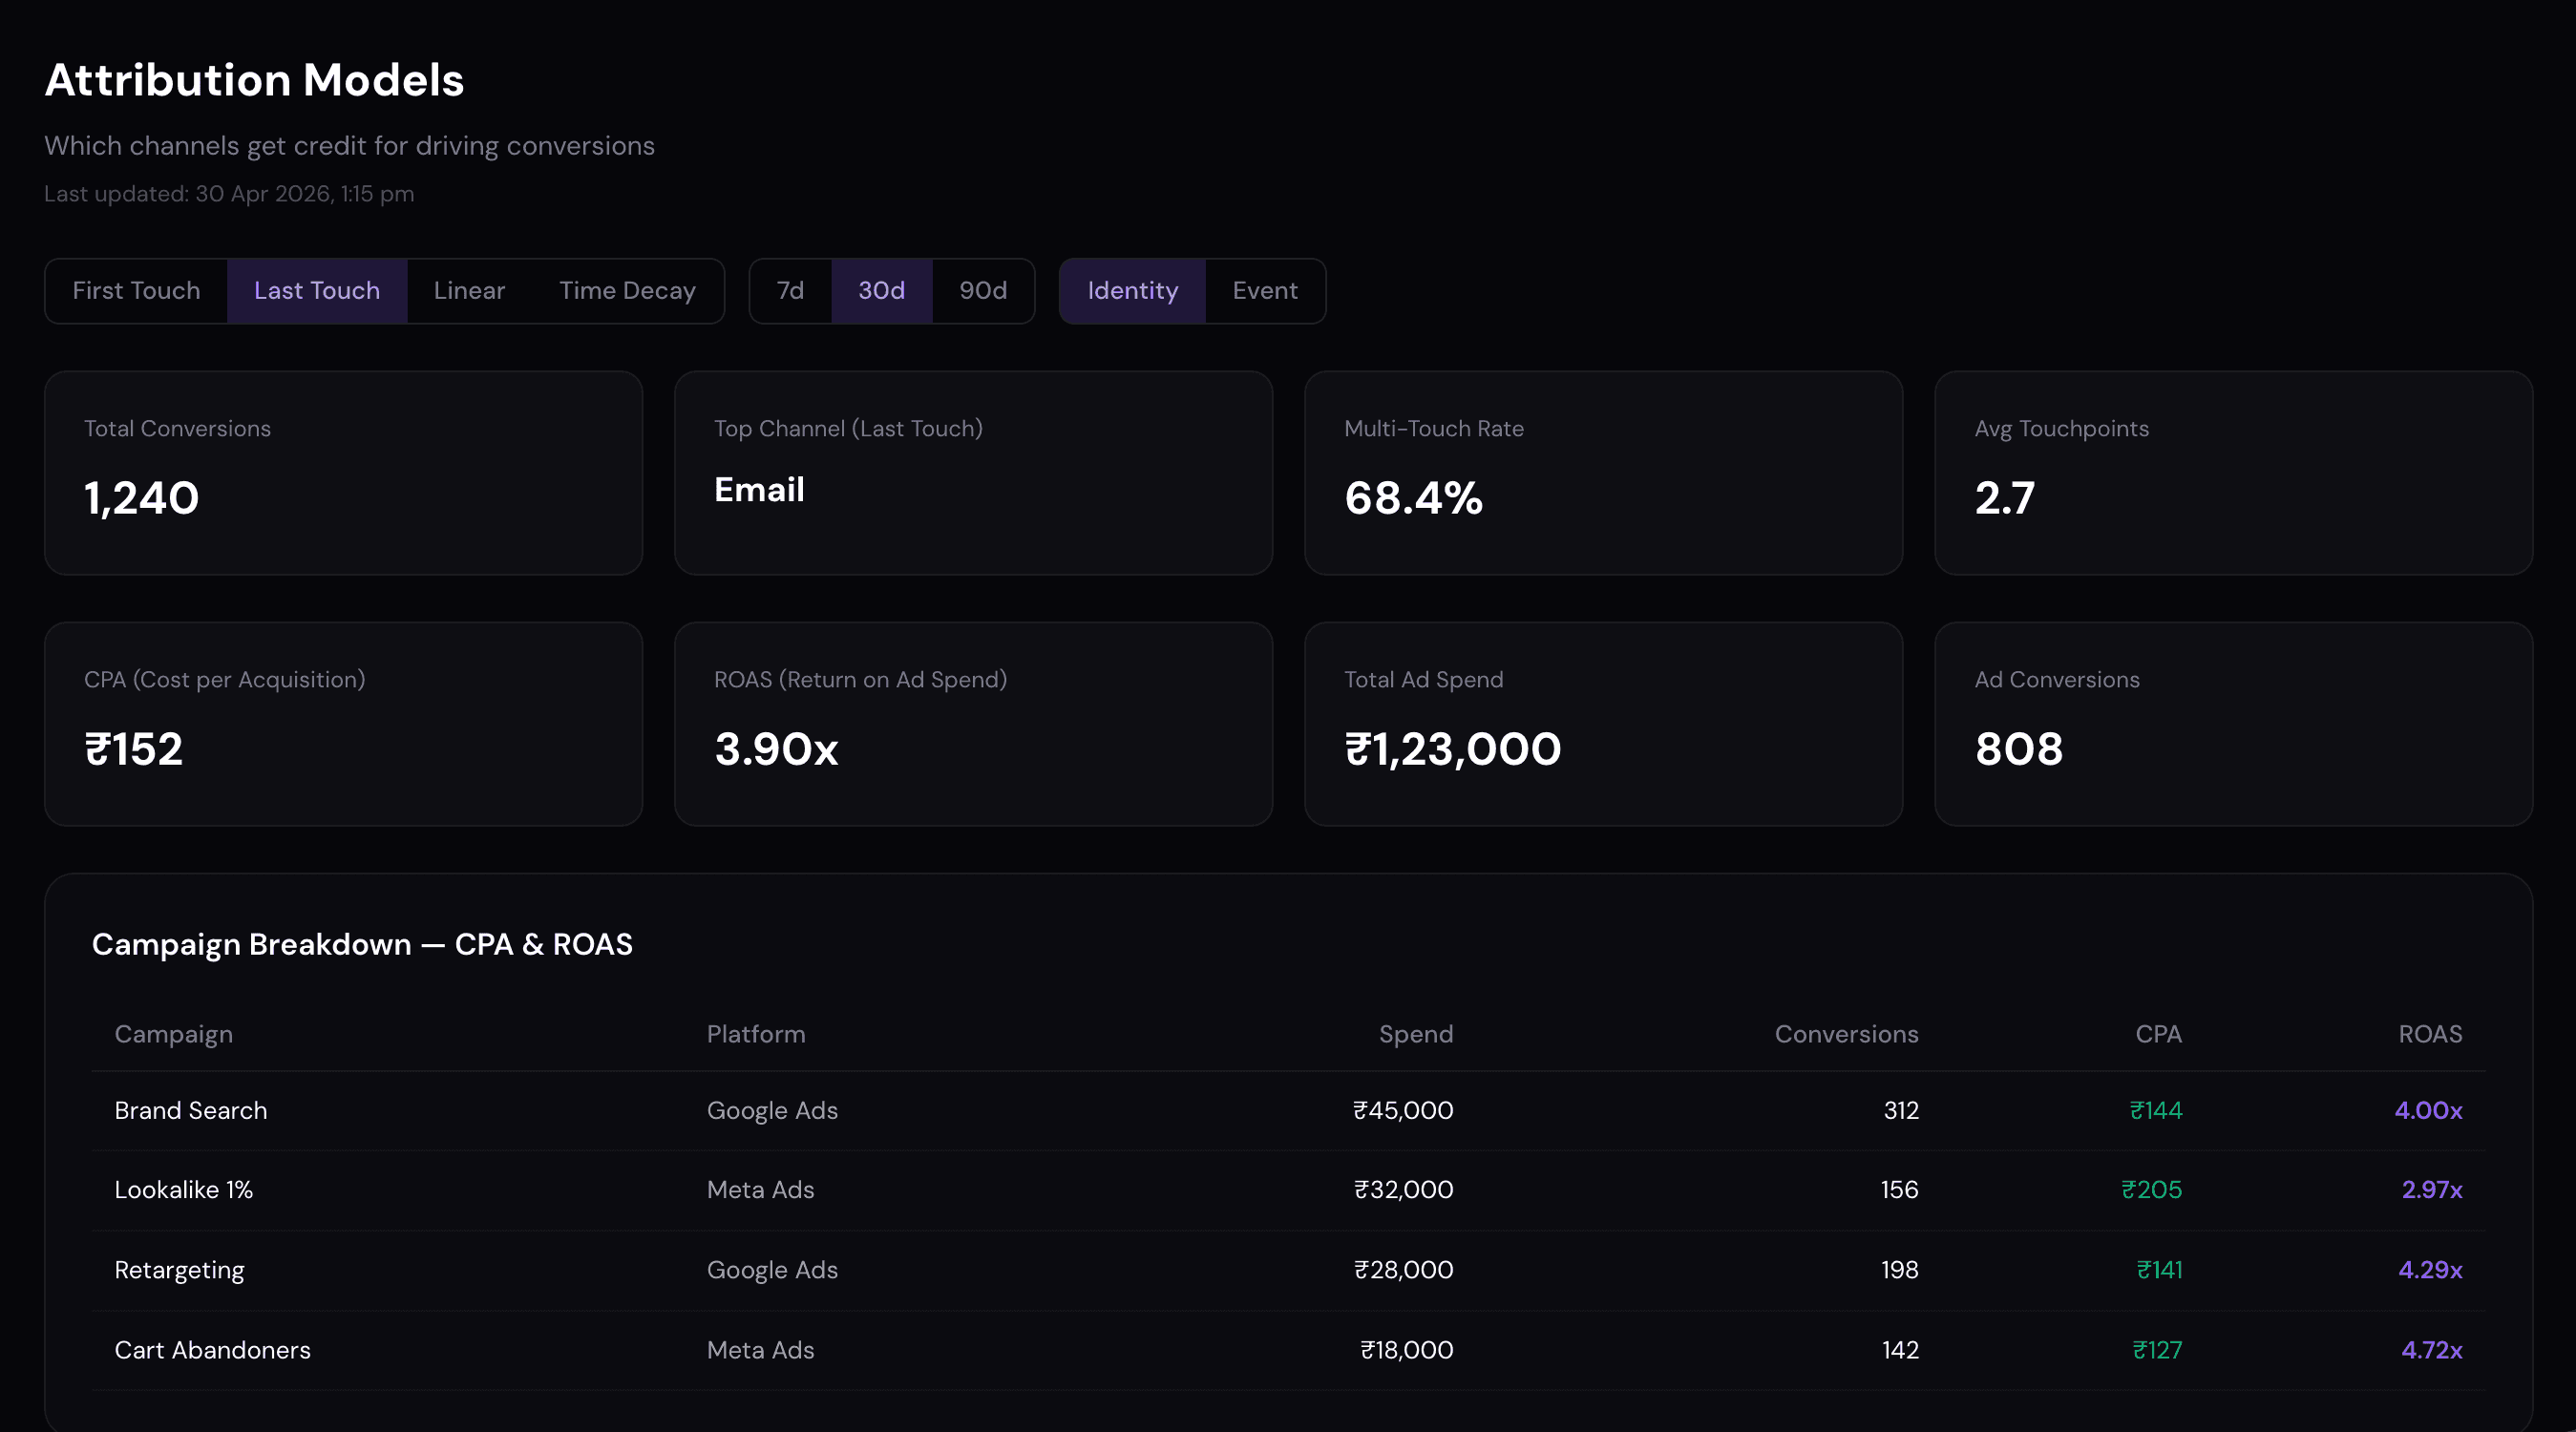The width and height of the screenshot is (2576, 1432).
Task: Click the ₹141 CPA cell
Action: click(x=2159, y=1270)
